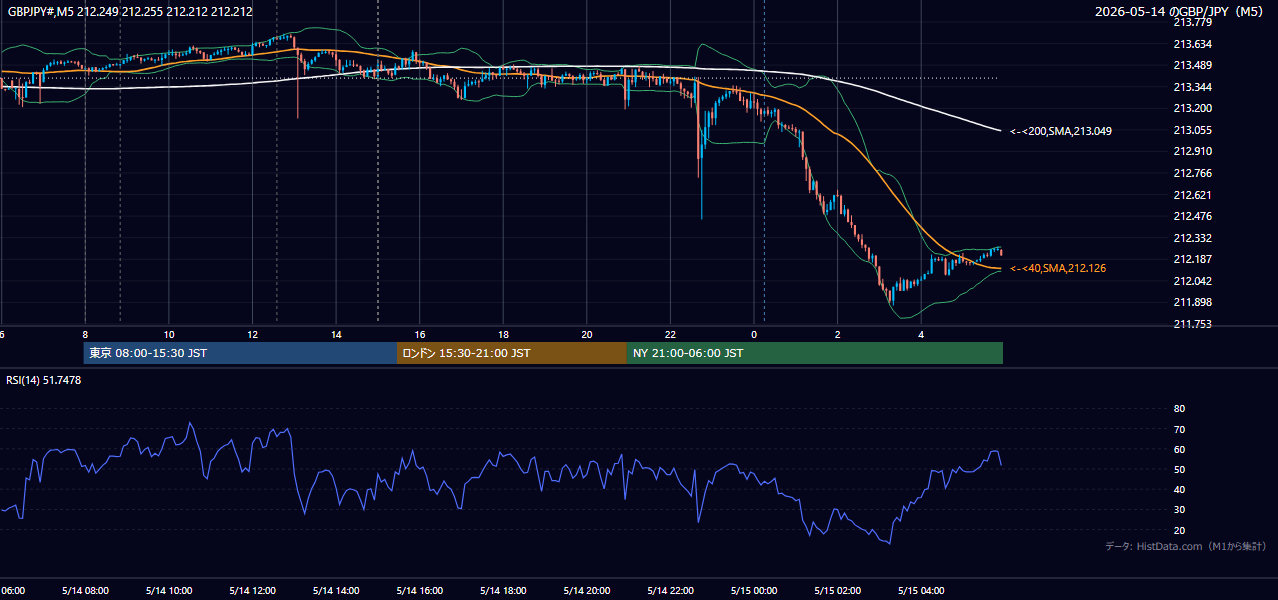Click price axis label 213.055
The width and height of the screenshot is (1278, 600).
coord(1192,130)
